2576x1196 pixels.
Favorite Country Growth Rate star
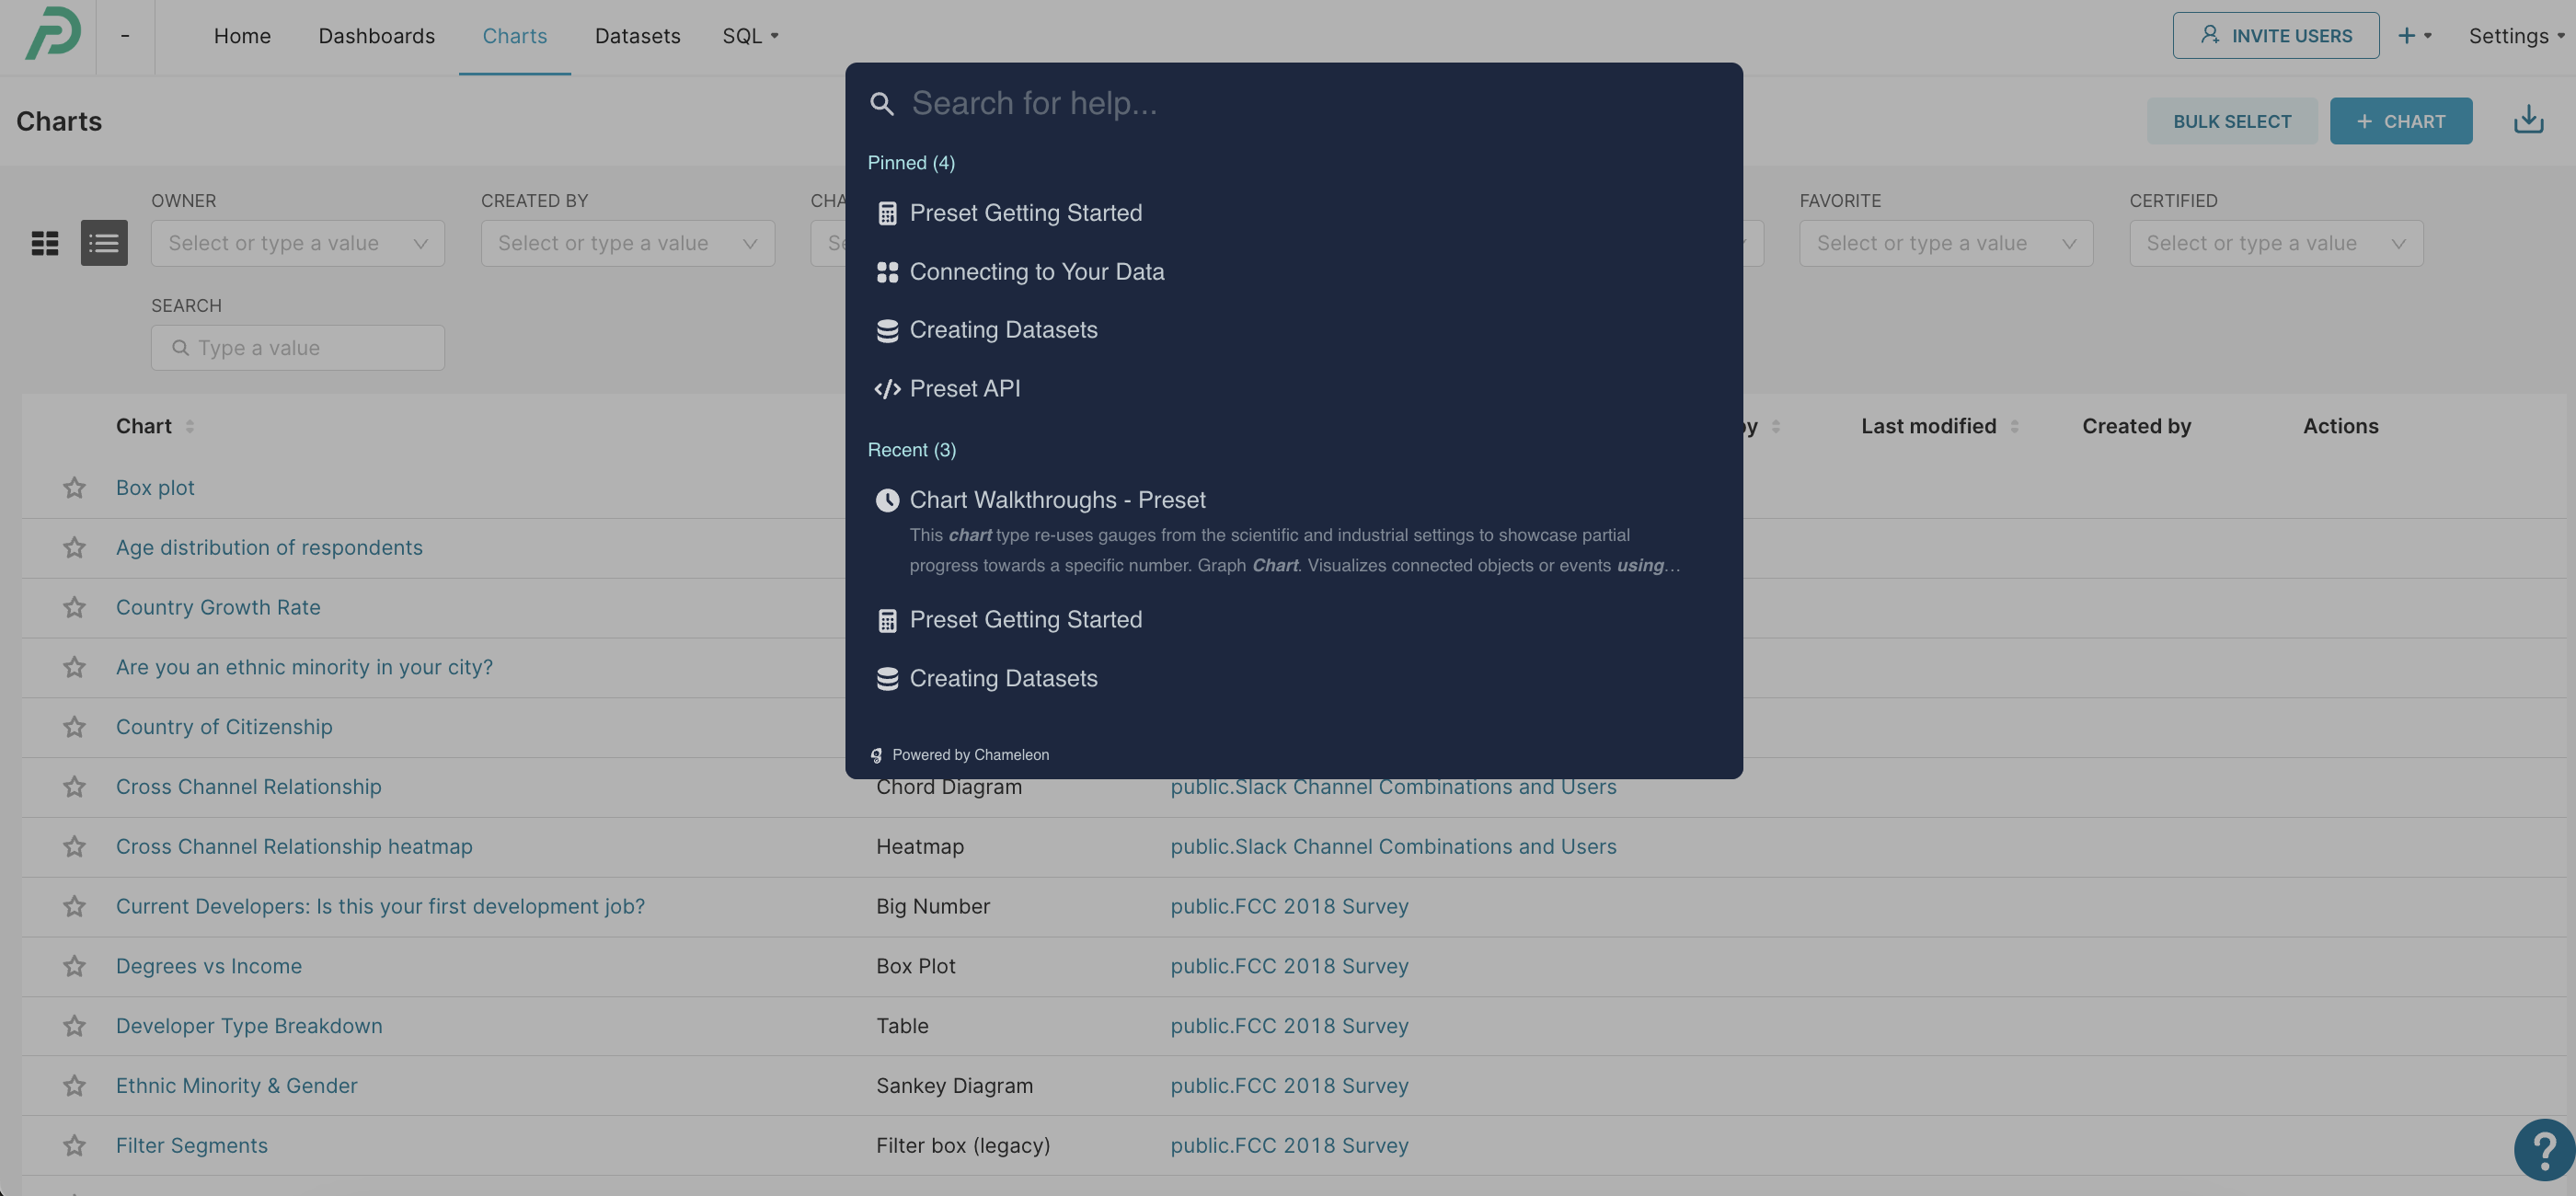74,608
